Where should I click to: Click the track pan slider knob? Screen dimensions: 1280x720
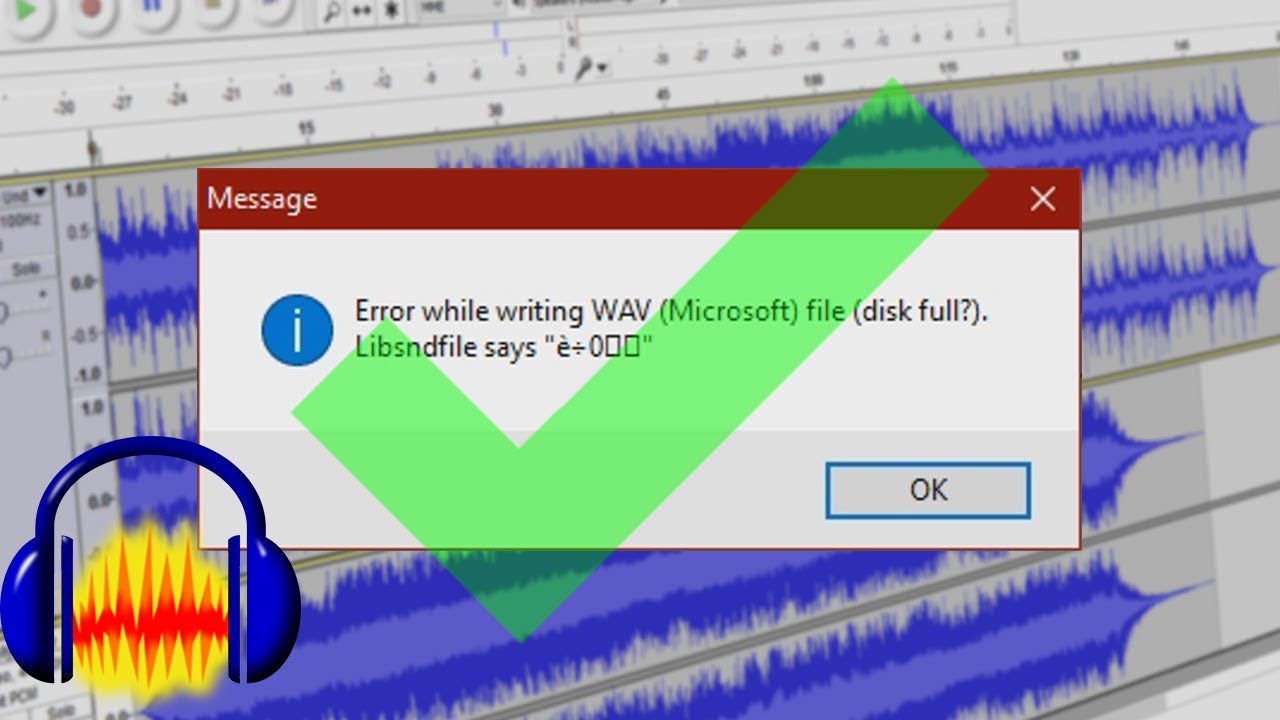point(4,355)
